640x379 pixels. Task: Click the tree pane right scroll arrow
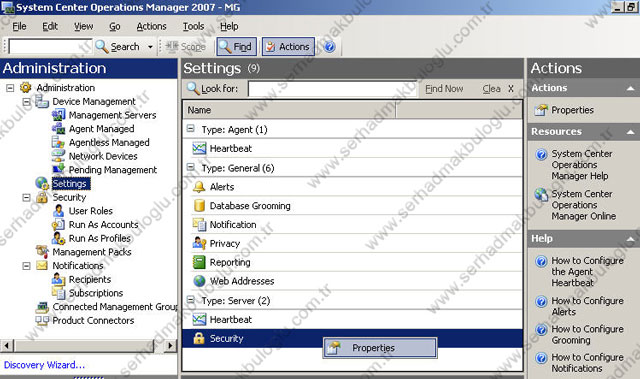170,346
